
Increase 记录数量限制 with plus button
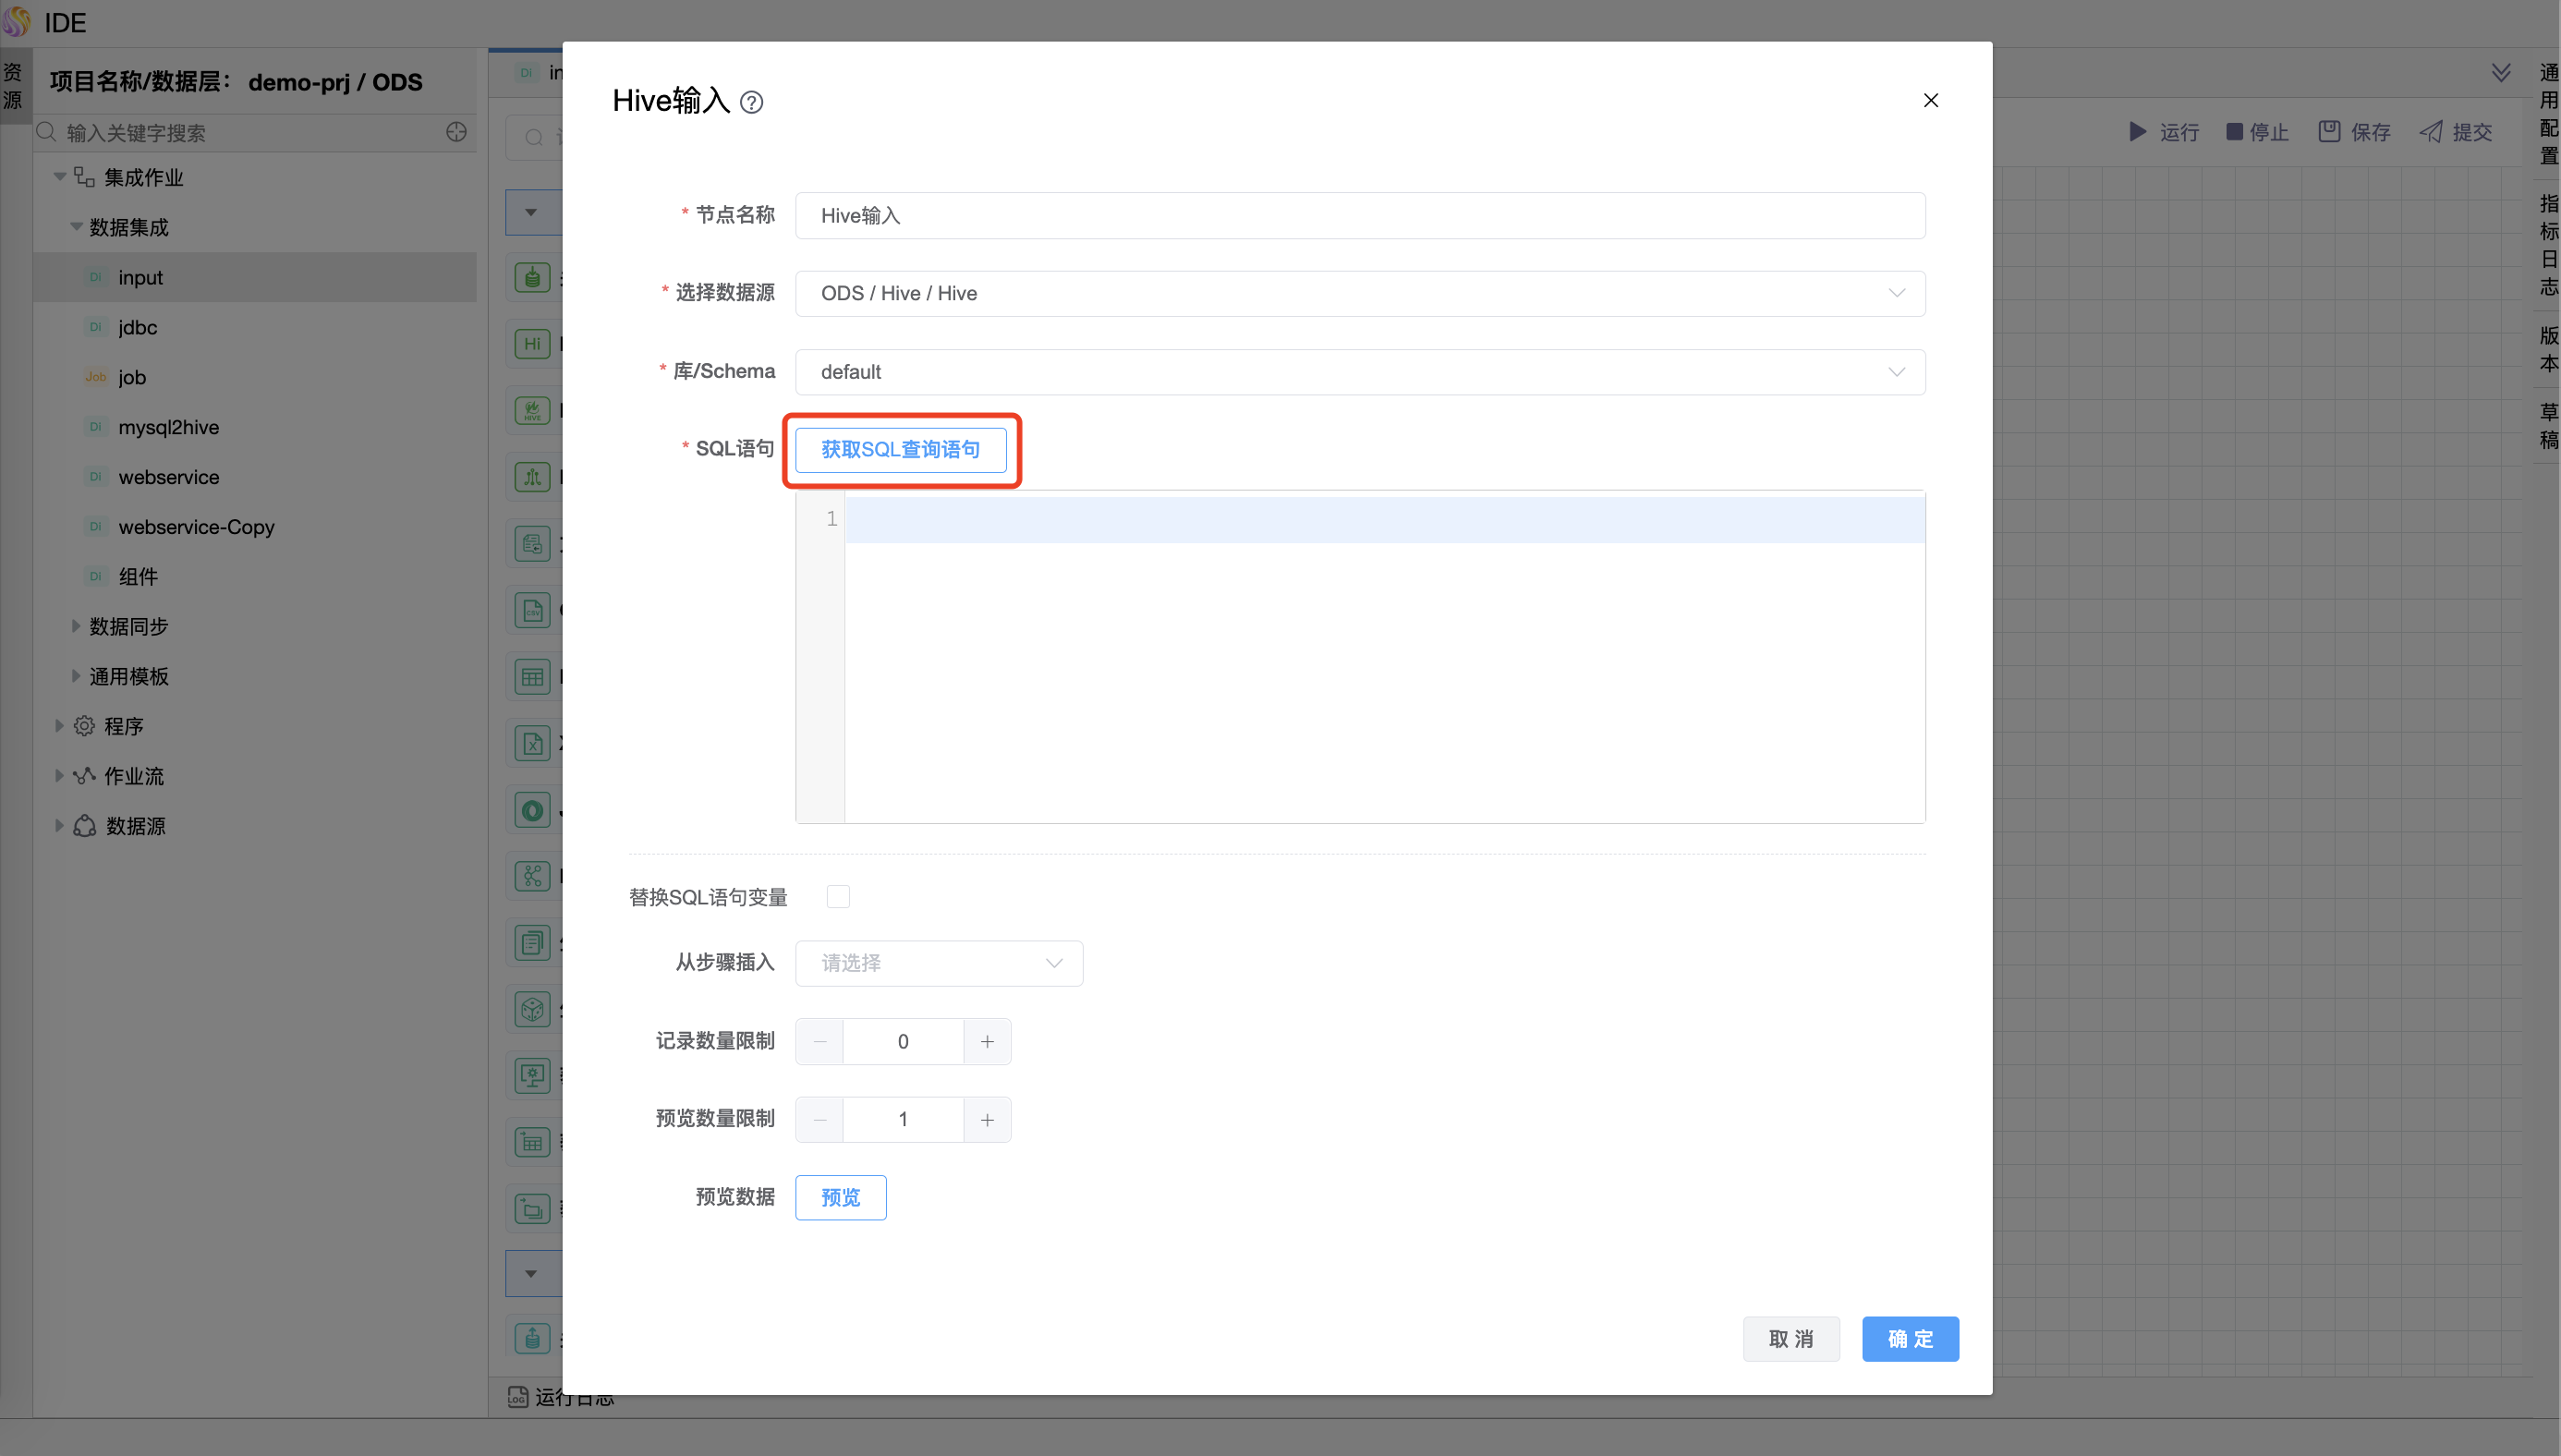[x=987, y=1041]
